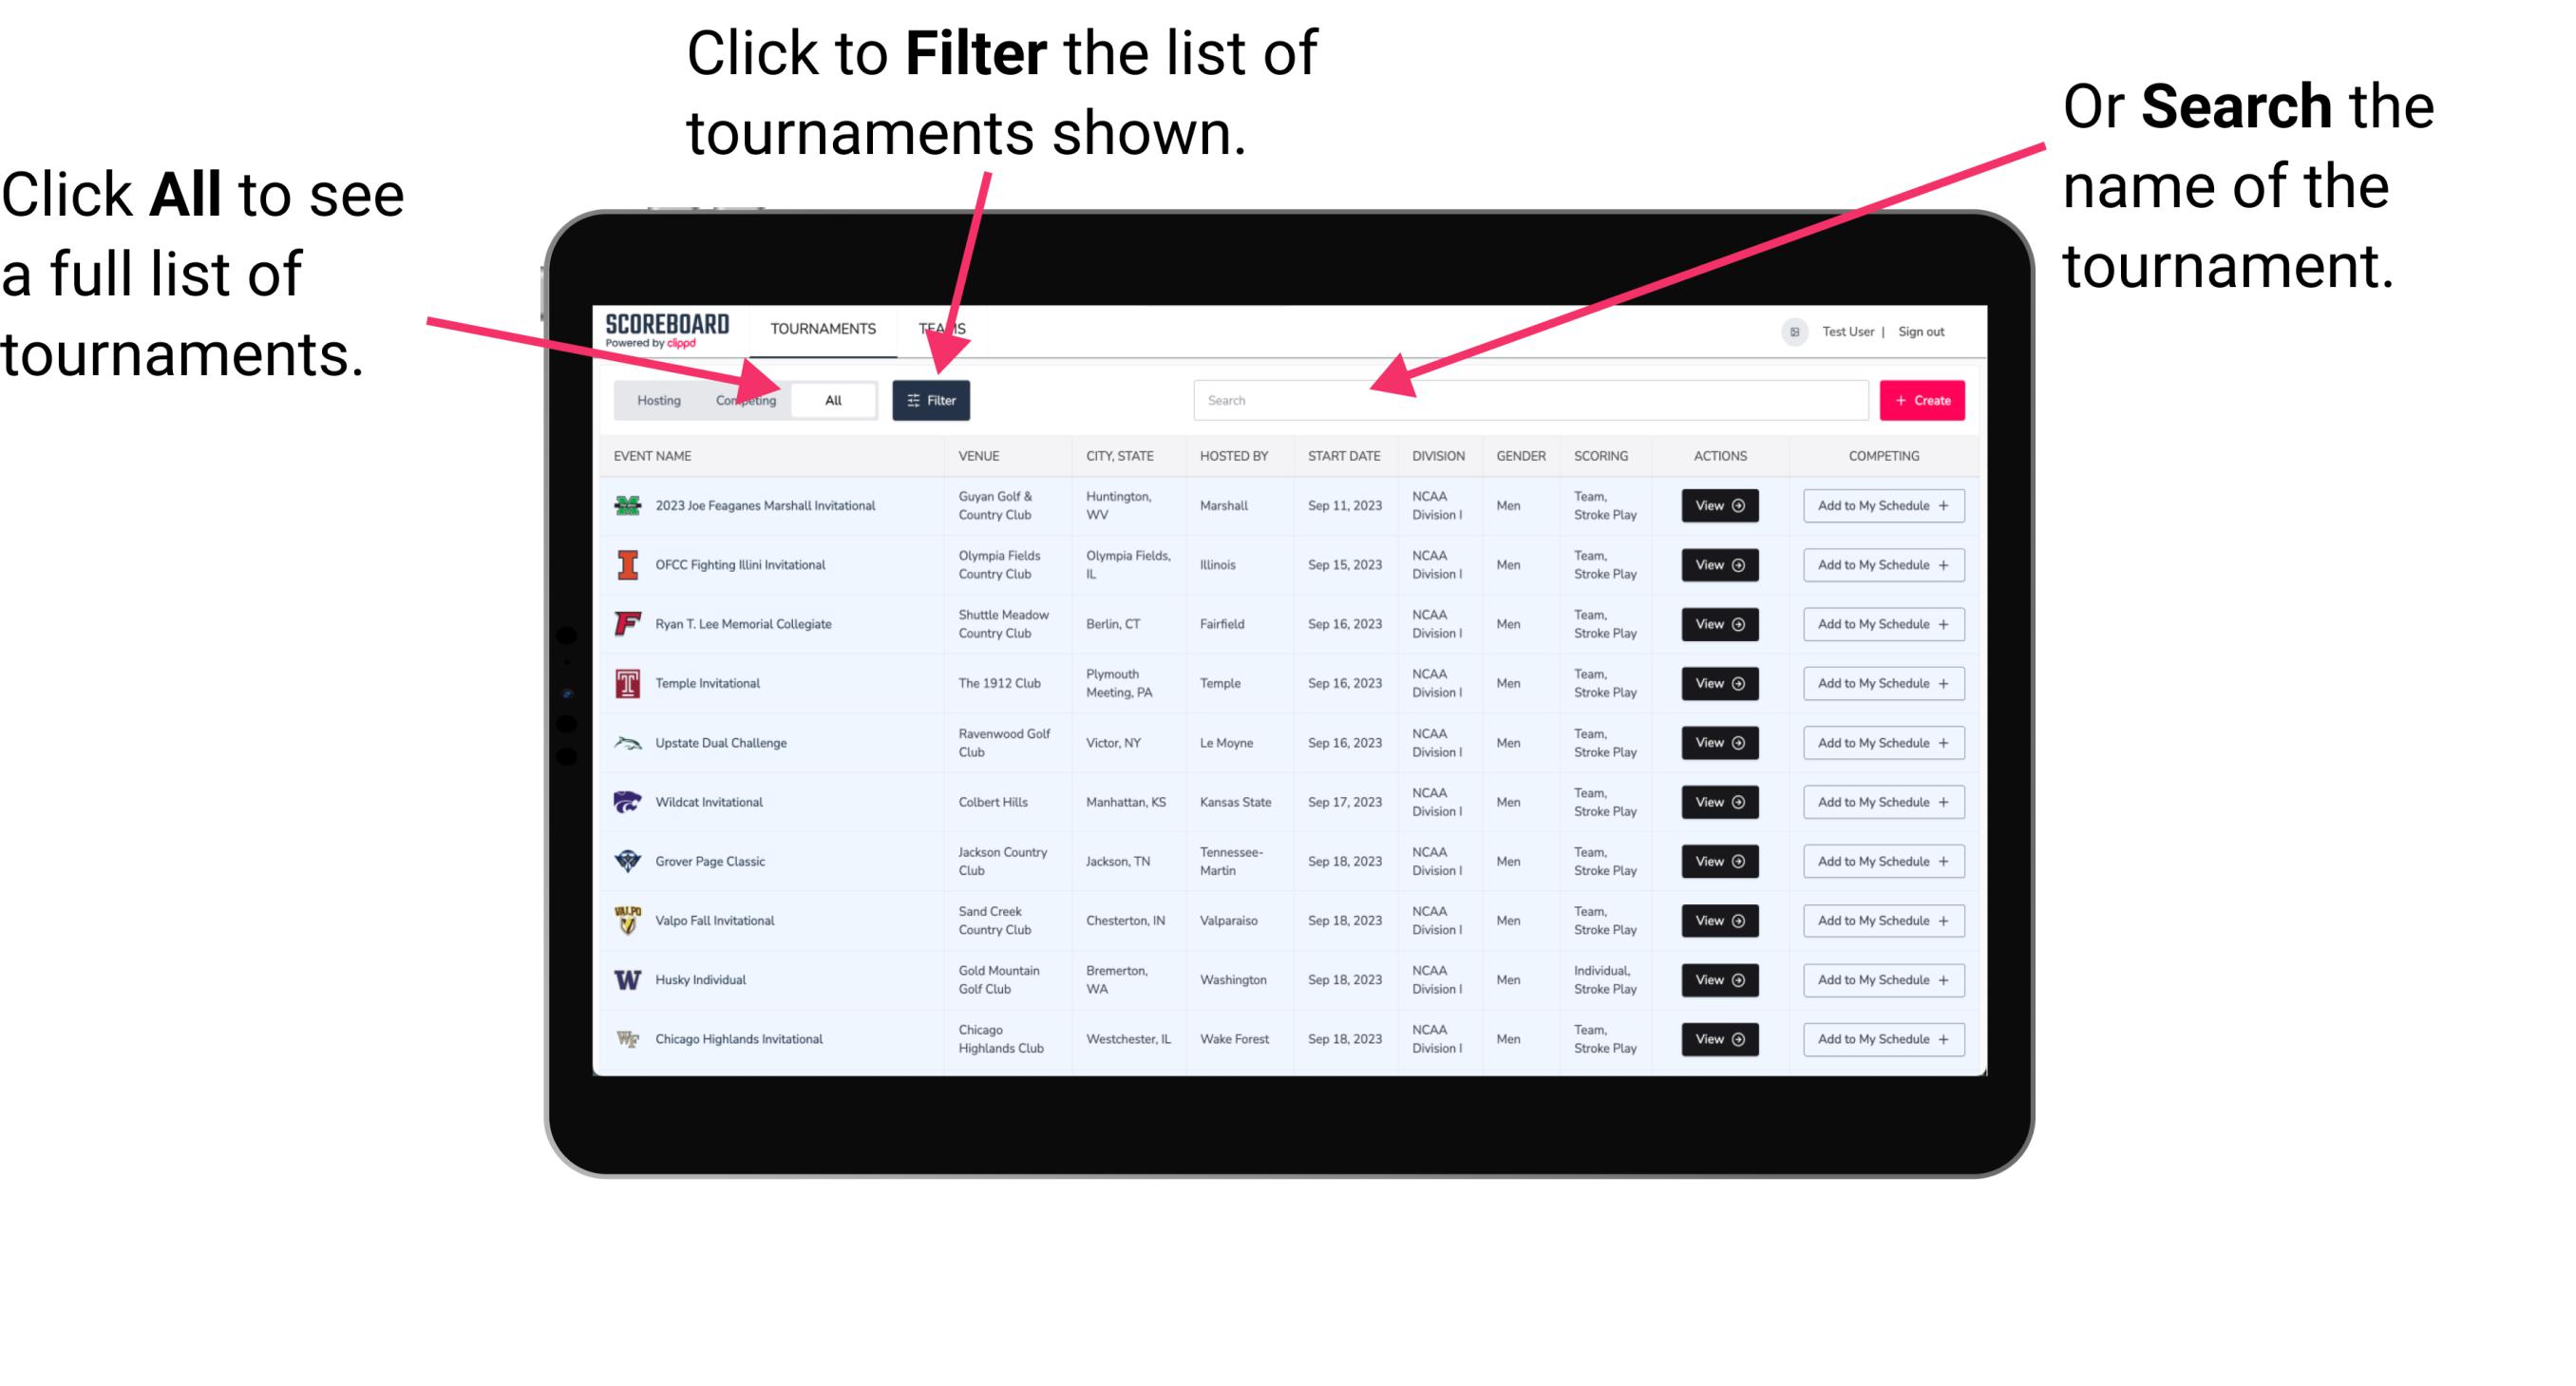Click the Valparaiso team logo icon

pos(624,920)
